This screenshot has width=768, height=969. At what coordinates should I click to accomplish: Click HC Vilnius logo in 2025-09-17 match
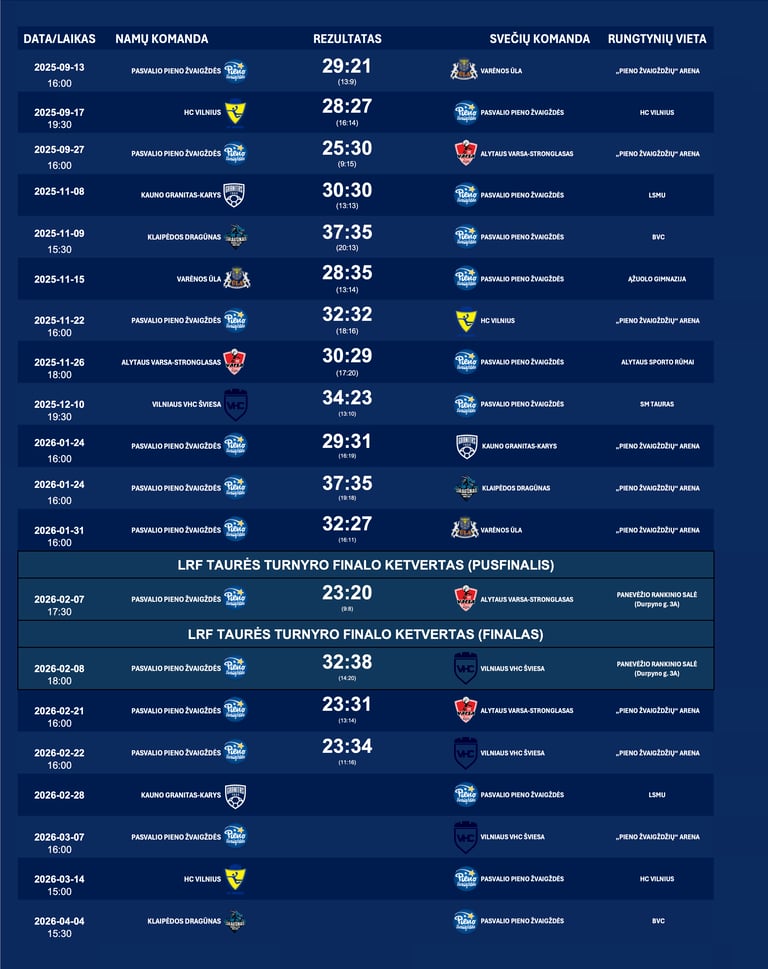pyautogui.click(x=235, y=112)
